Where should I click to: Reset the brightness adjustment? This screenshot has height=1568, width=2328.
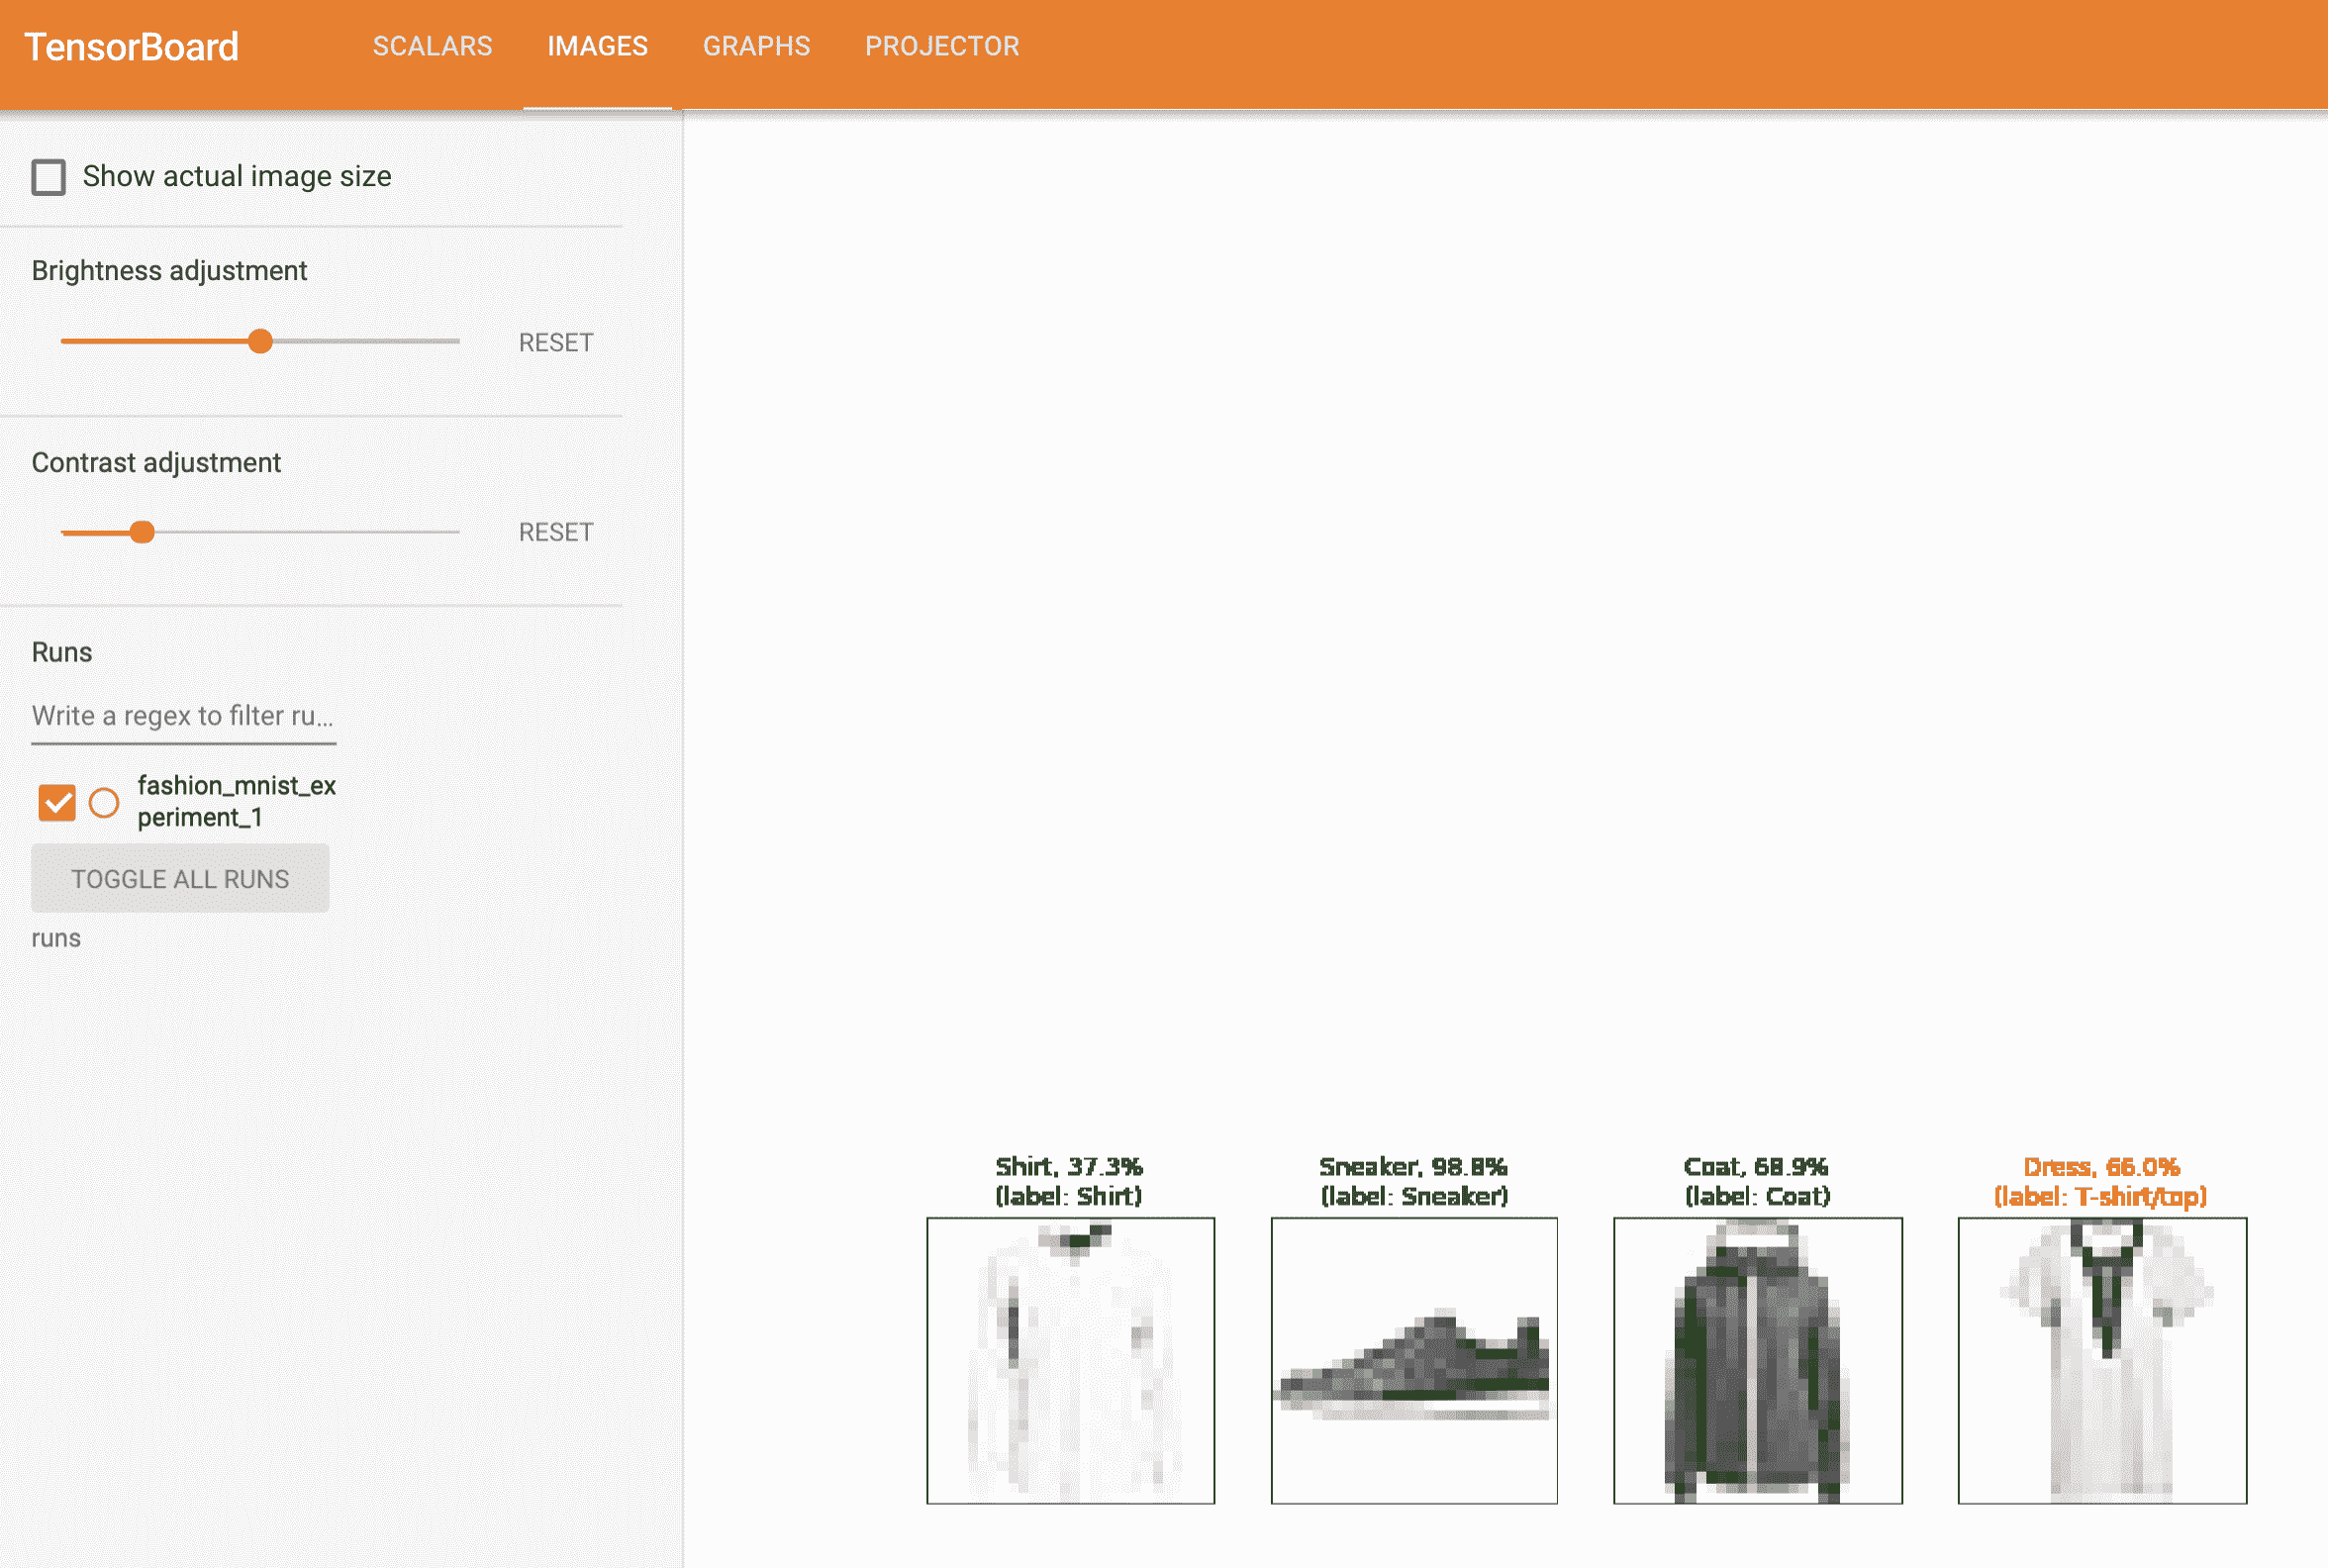click(554, 343)
